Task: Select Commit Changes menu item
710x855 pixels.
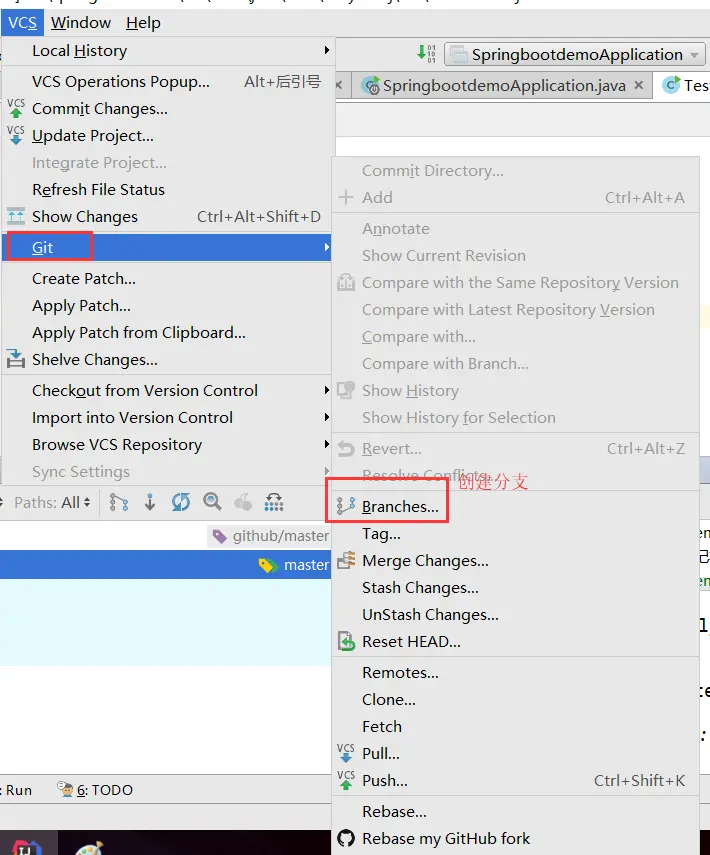Action: click(x=167, y=109)
